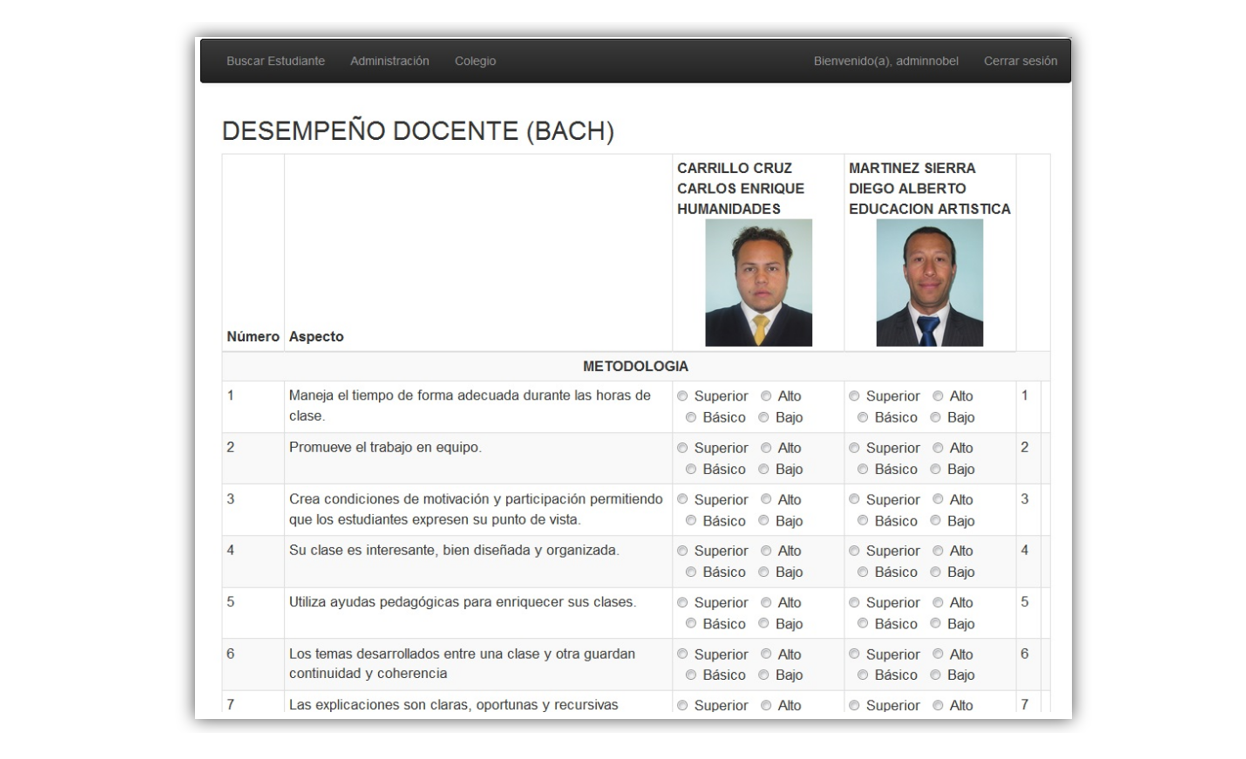Viewport: 1246px width, 759px height.
Task: Click Martinez Sierra Diego Alberto photo
Action: (929, 283)
